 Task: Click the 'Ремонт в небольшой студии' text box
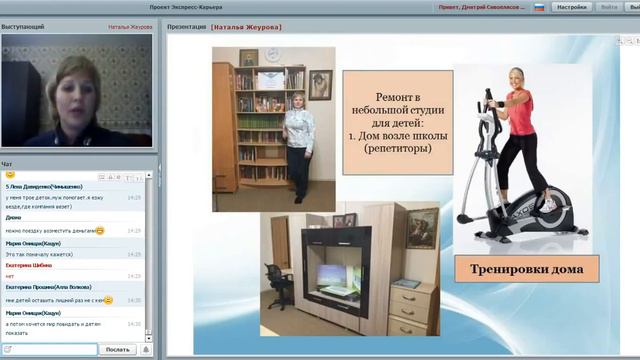click(x=398, y=122)
